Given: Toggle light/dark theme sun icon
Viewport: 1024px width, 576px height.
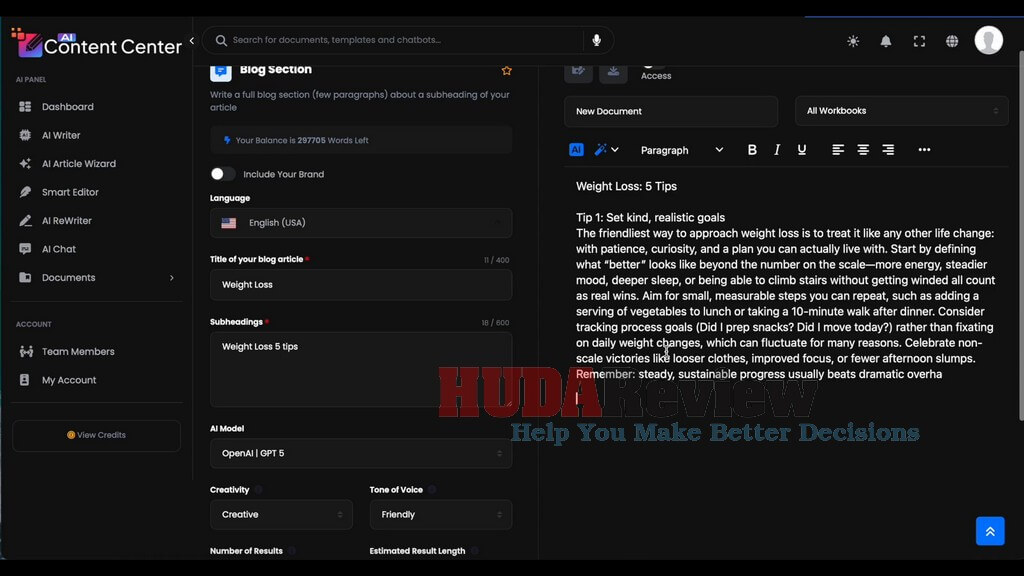Looking at the screenshot, I should [853, 41].
